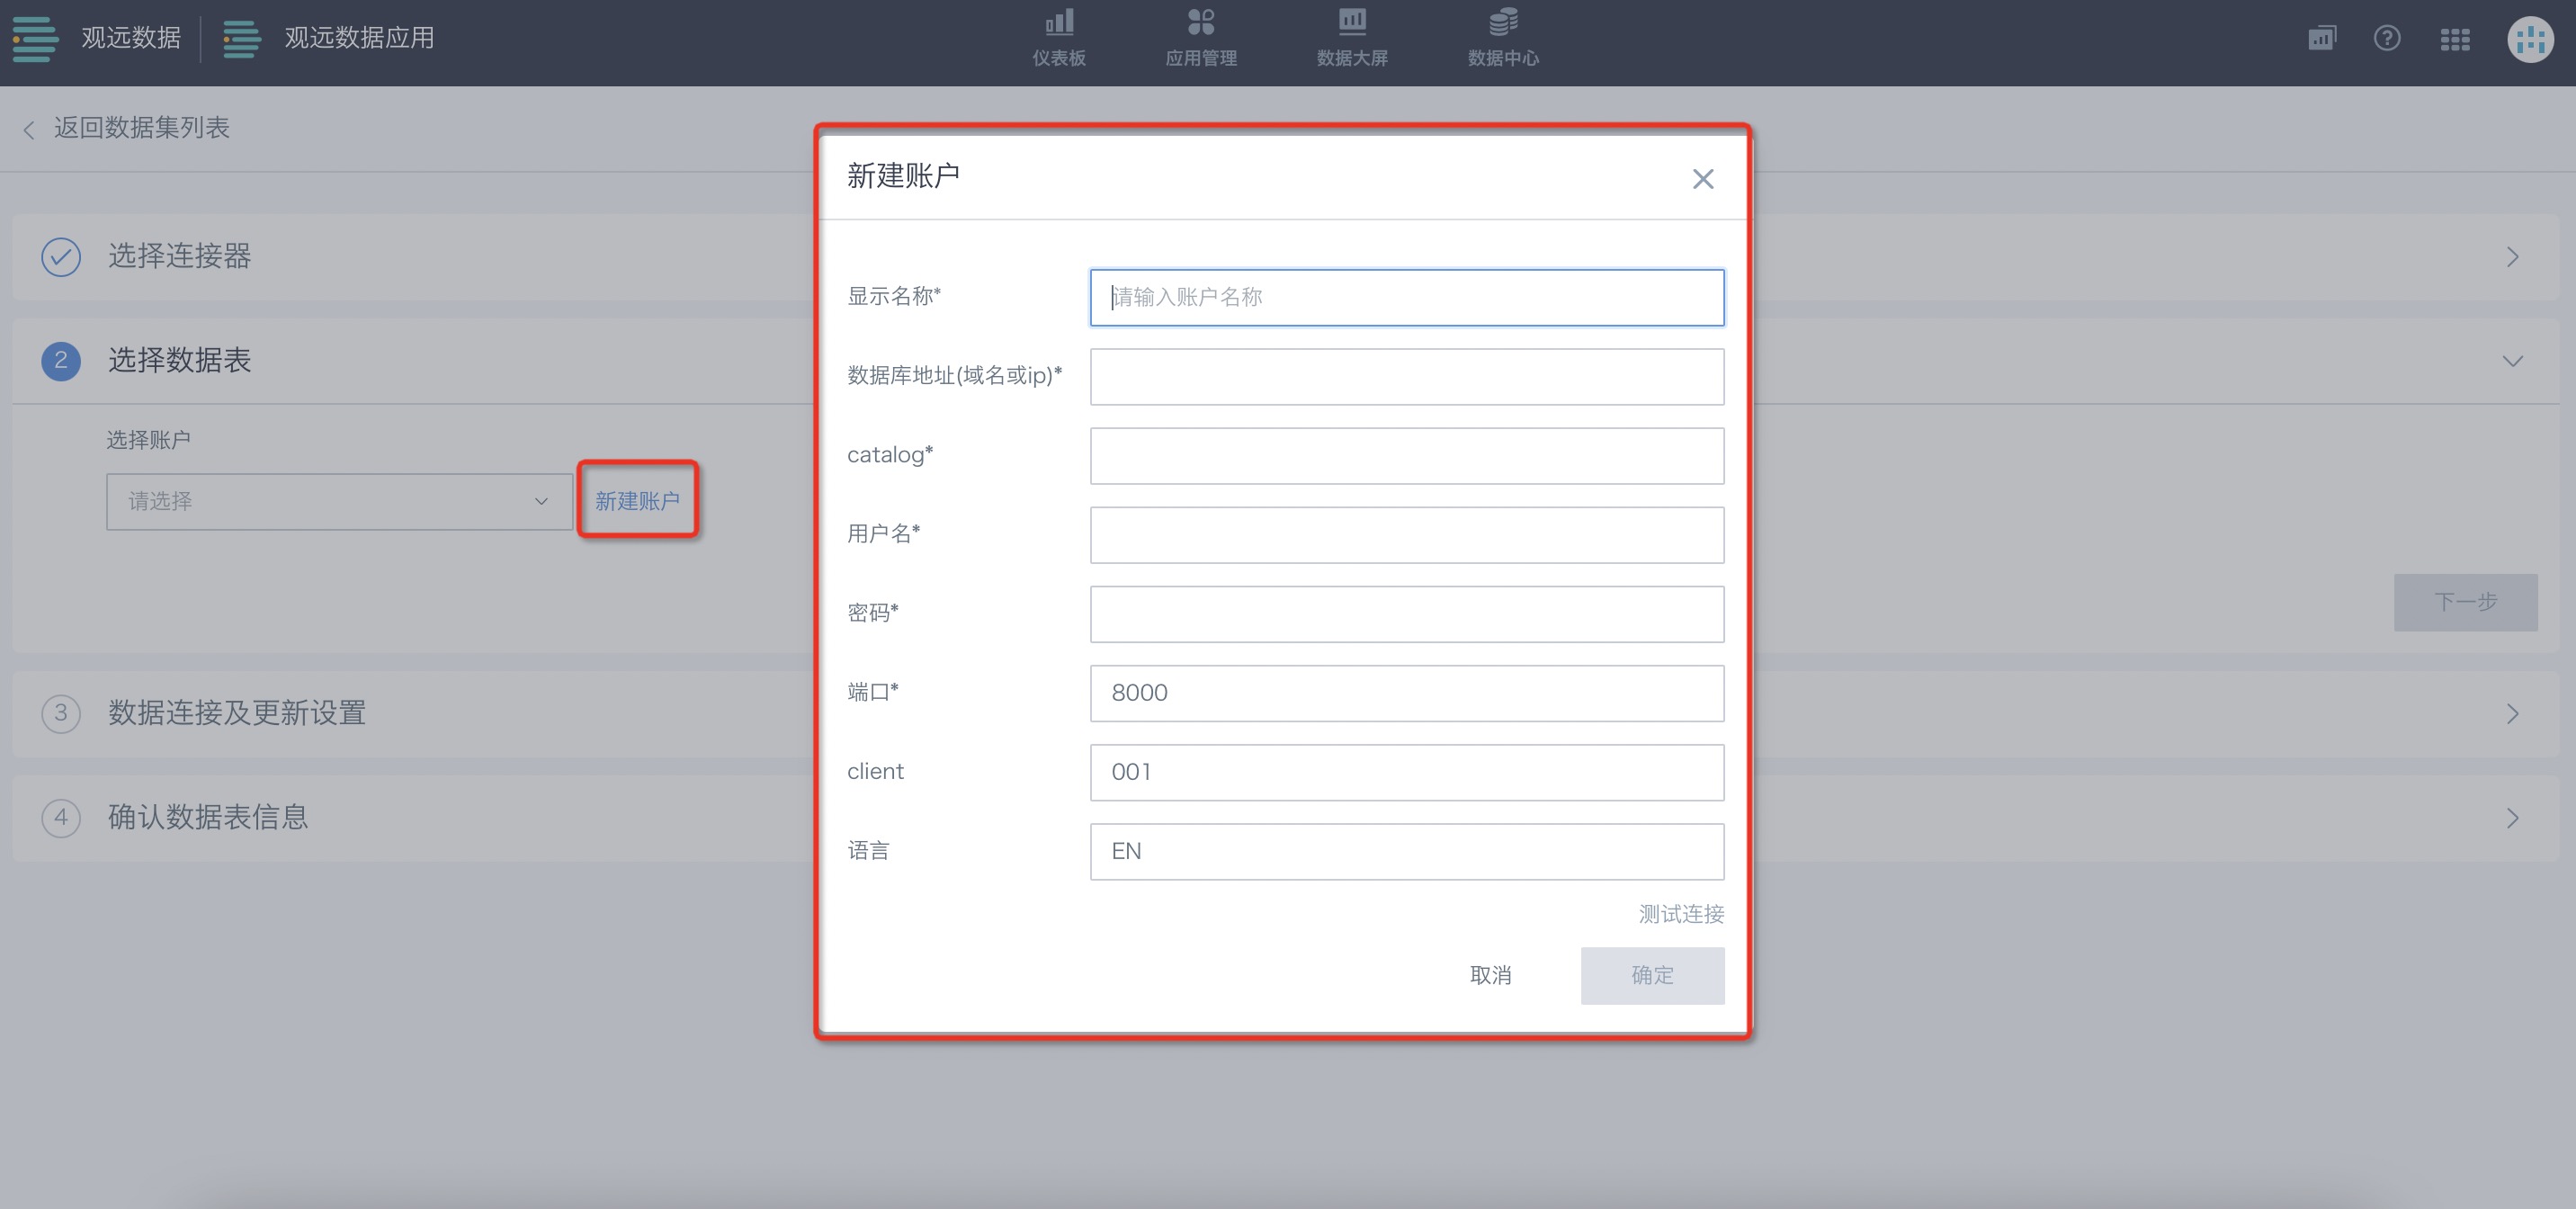2576x1209 pixels.
Task: Click the monitor chart icon at top right
Action: tap(2321, 38)
